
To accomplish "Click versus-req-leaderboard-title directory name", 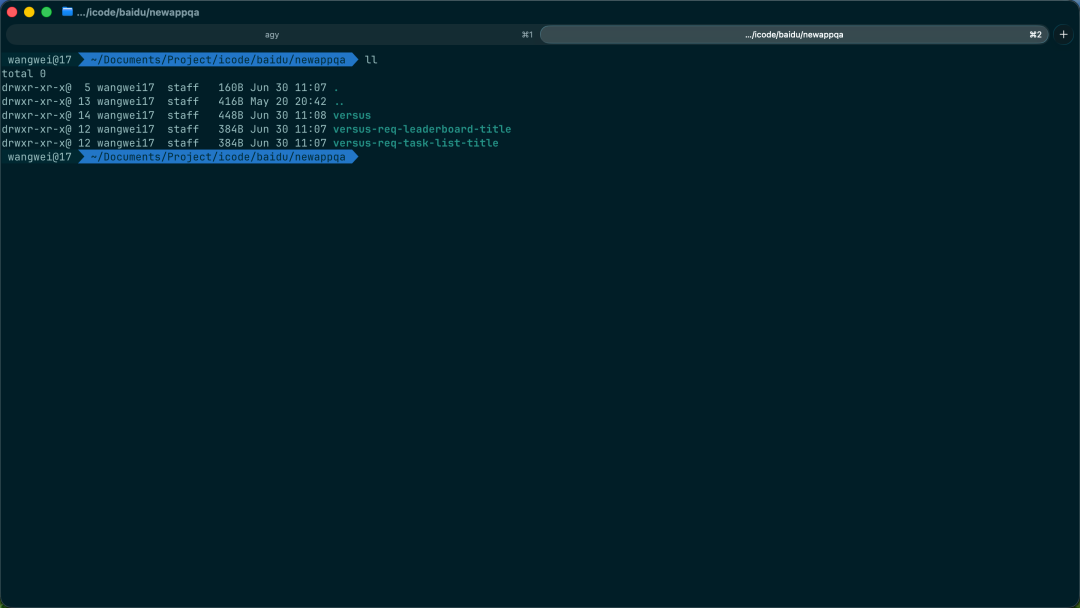I will (422, 129).
